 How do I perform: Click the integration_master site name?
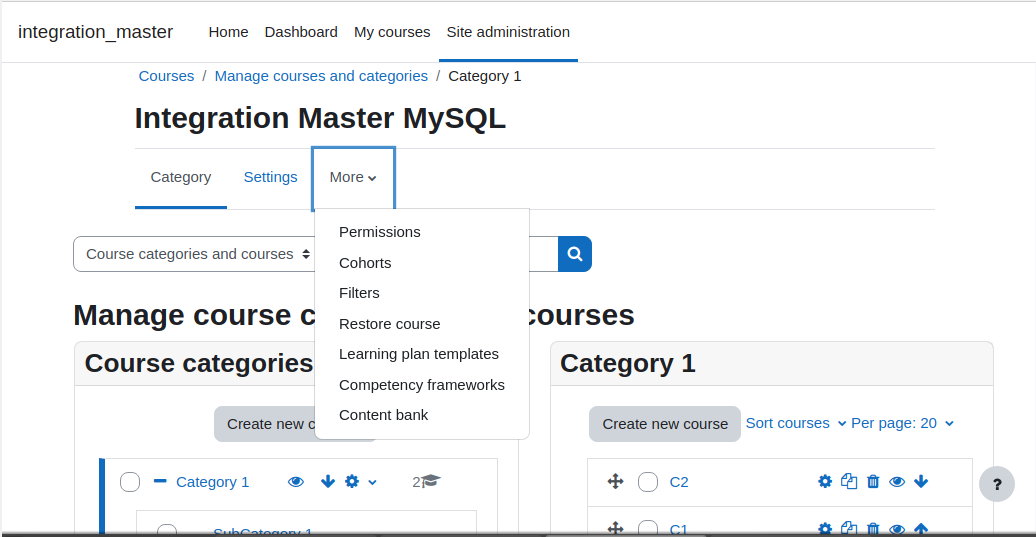(x=95, y=32)
